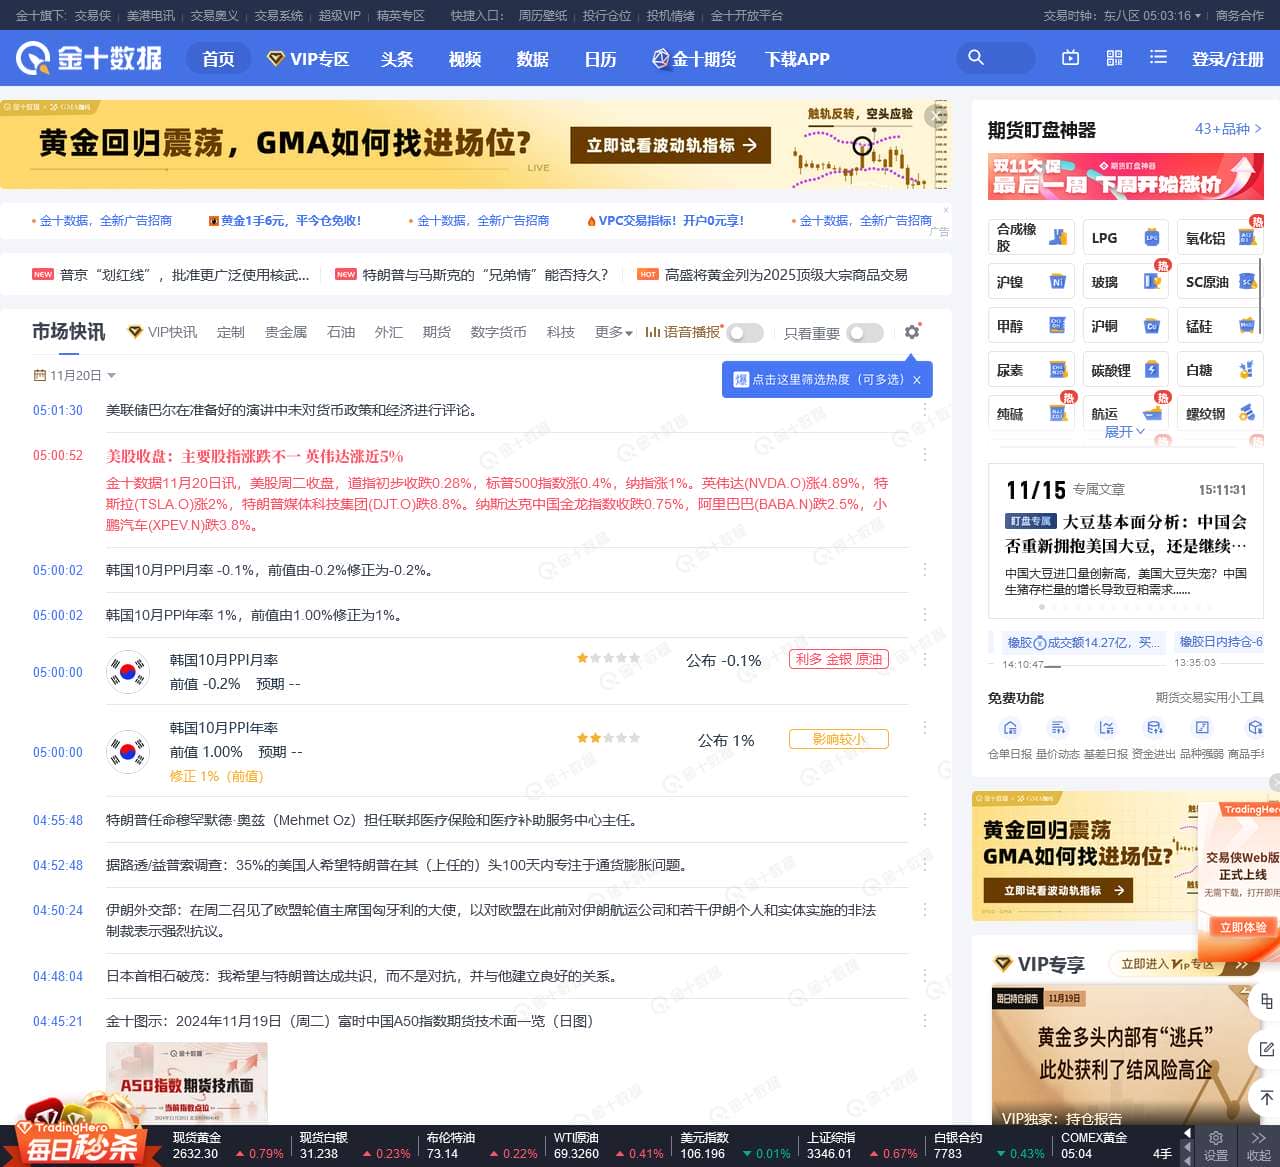1280x1167 pixels.
Task: Open the bottom bar 设置 gear
Action: pyautogui.click(x=1216, y=1146)
